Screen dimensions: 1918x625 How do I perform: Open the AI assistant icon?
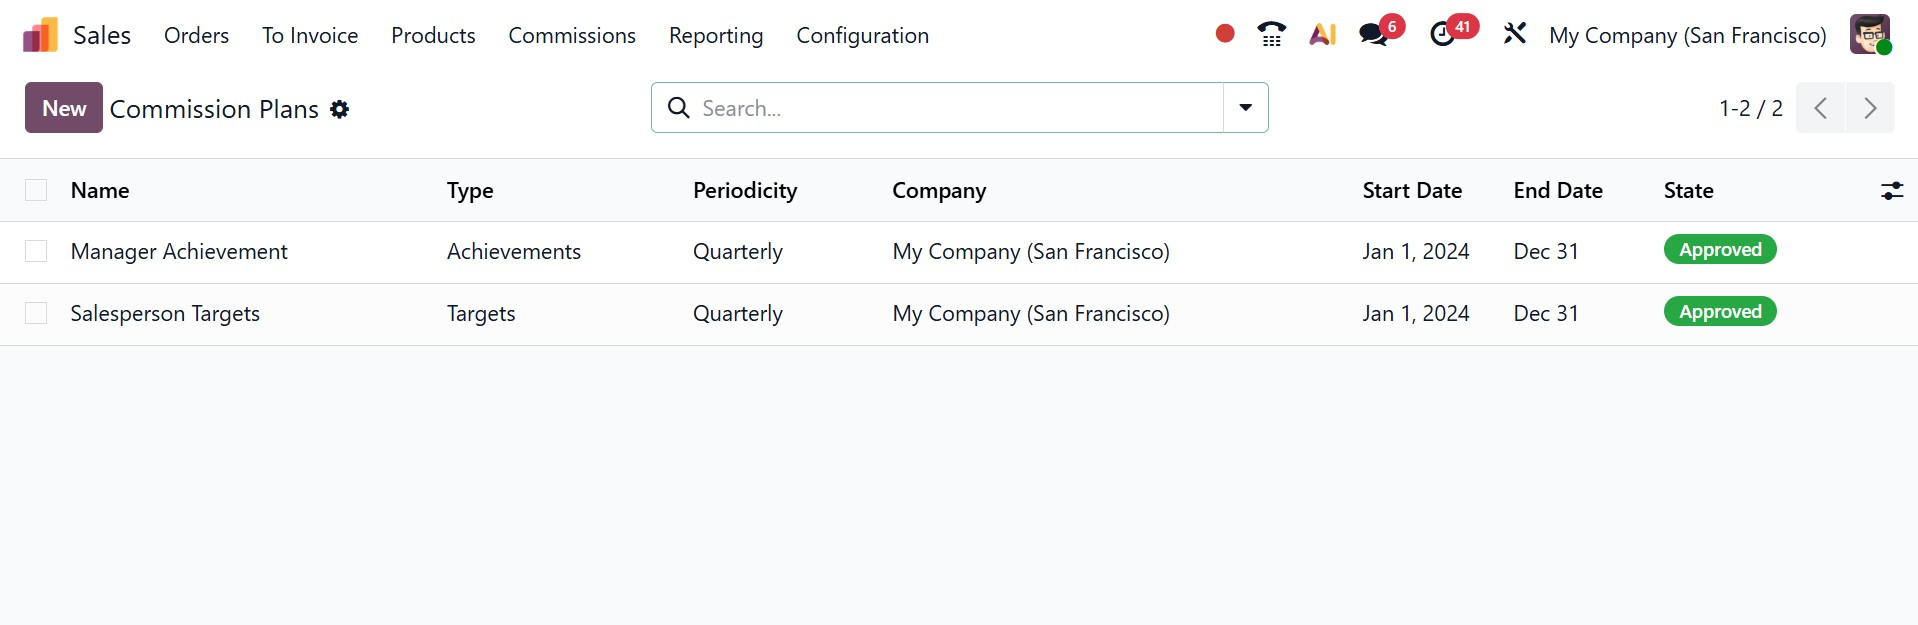pos(1322,34)
